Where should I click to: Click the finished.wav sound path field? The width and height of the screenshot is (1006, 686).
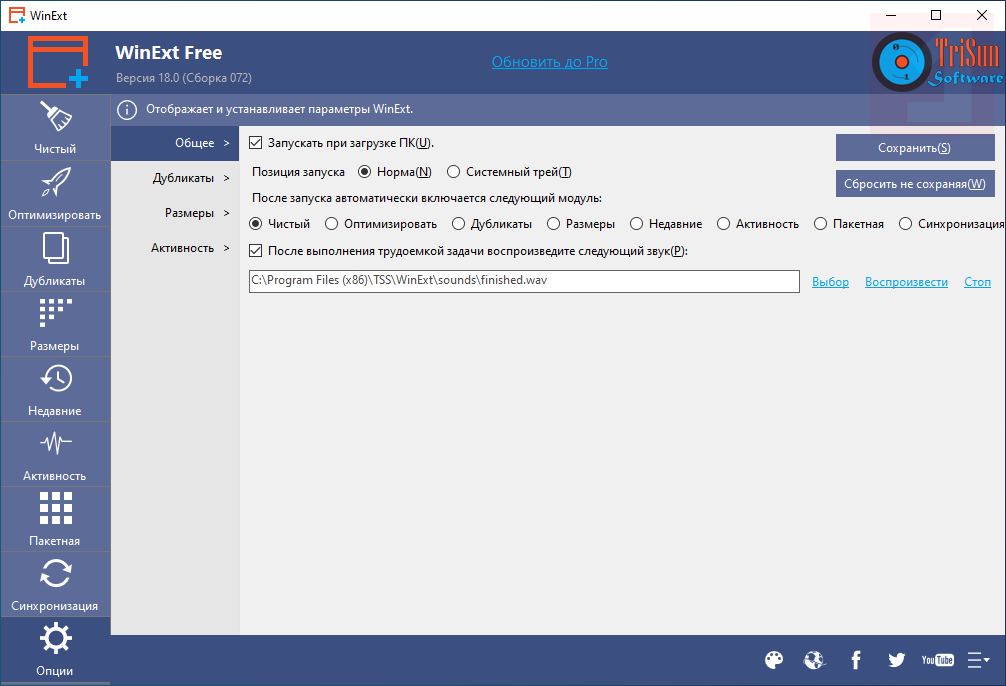524,281
